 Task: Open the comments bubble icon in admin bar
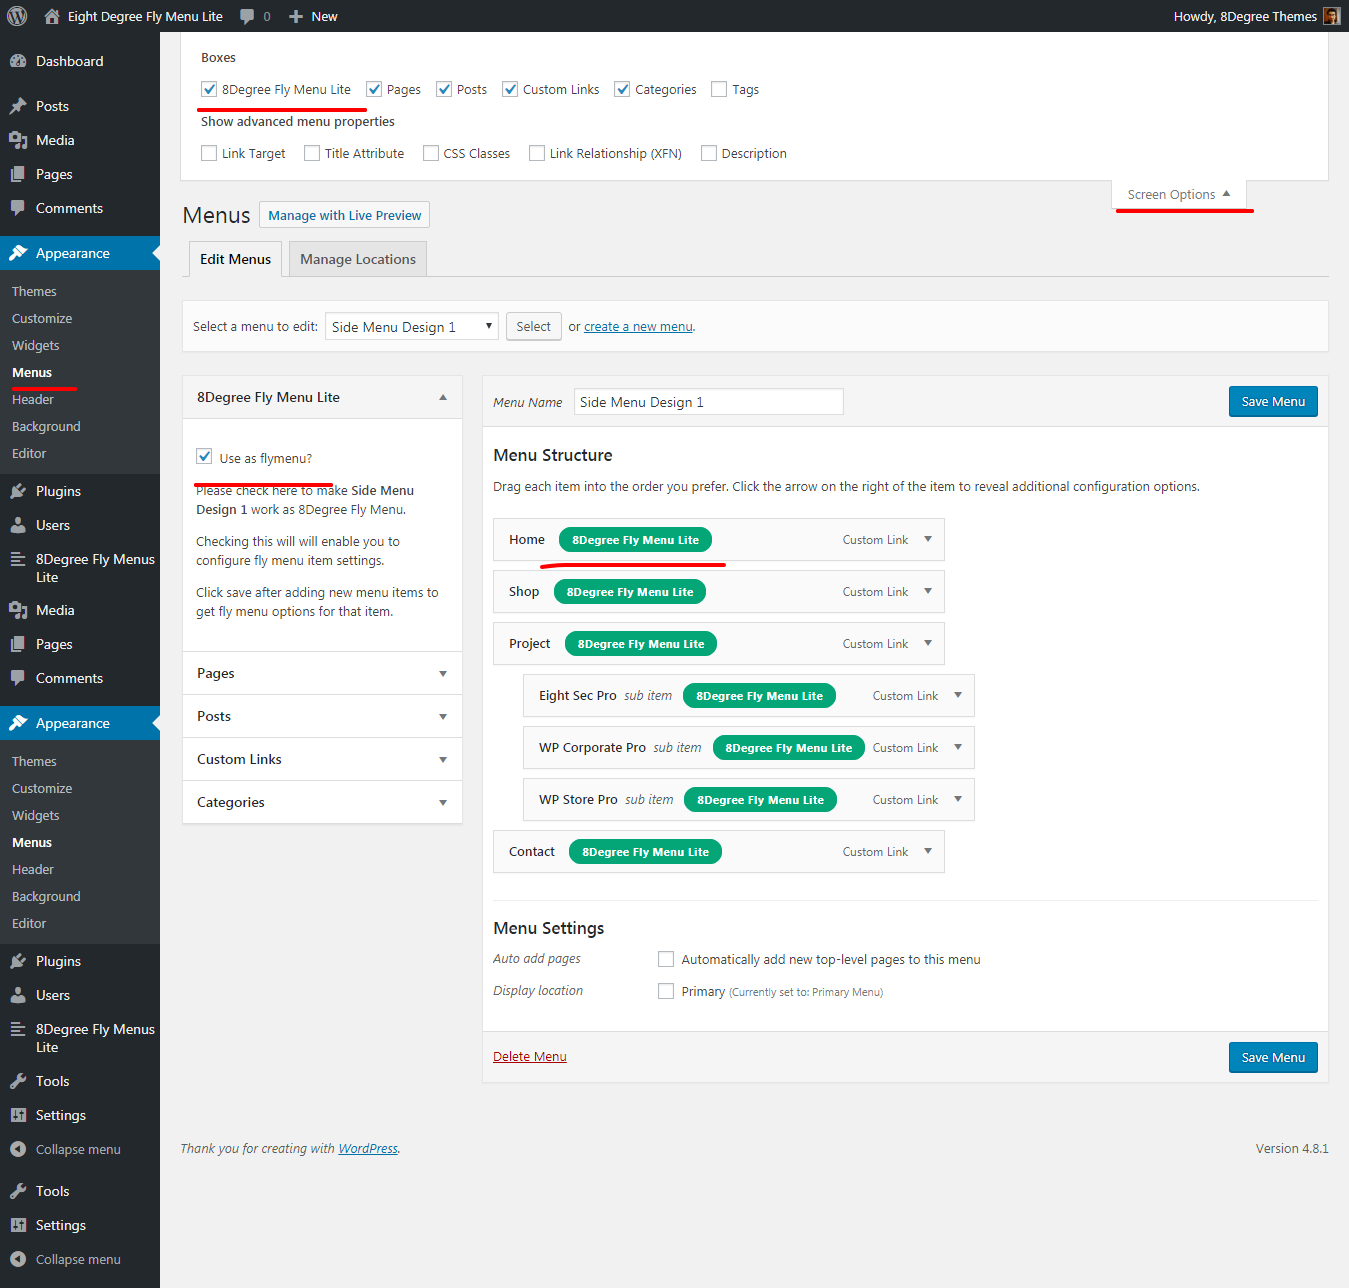[247, 16]
